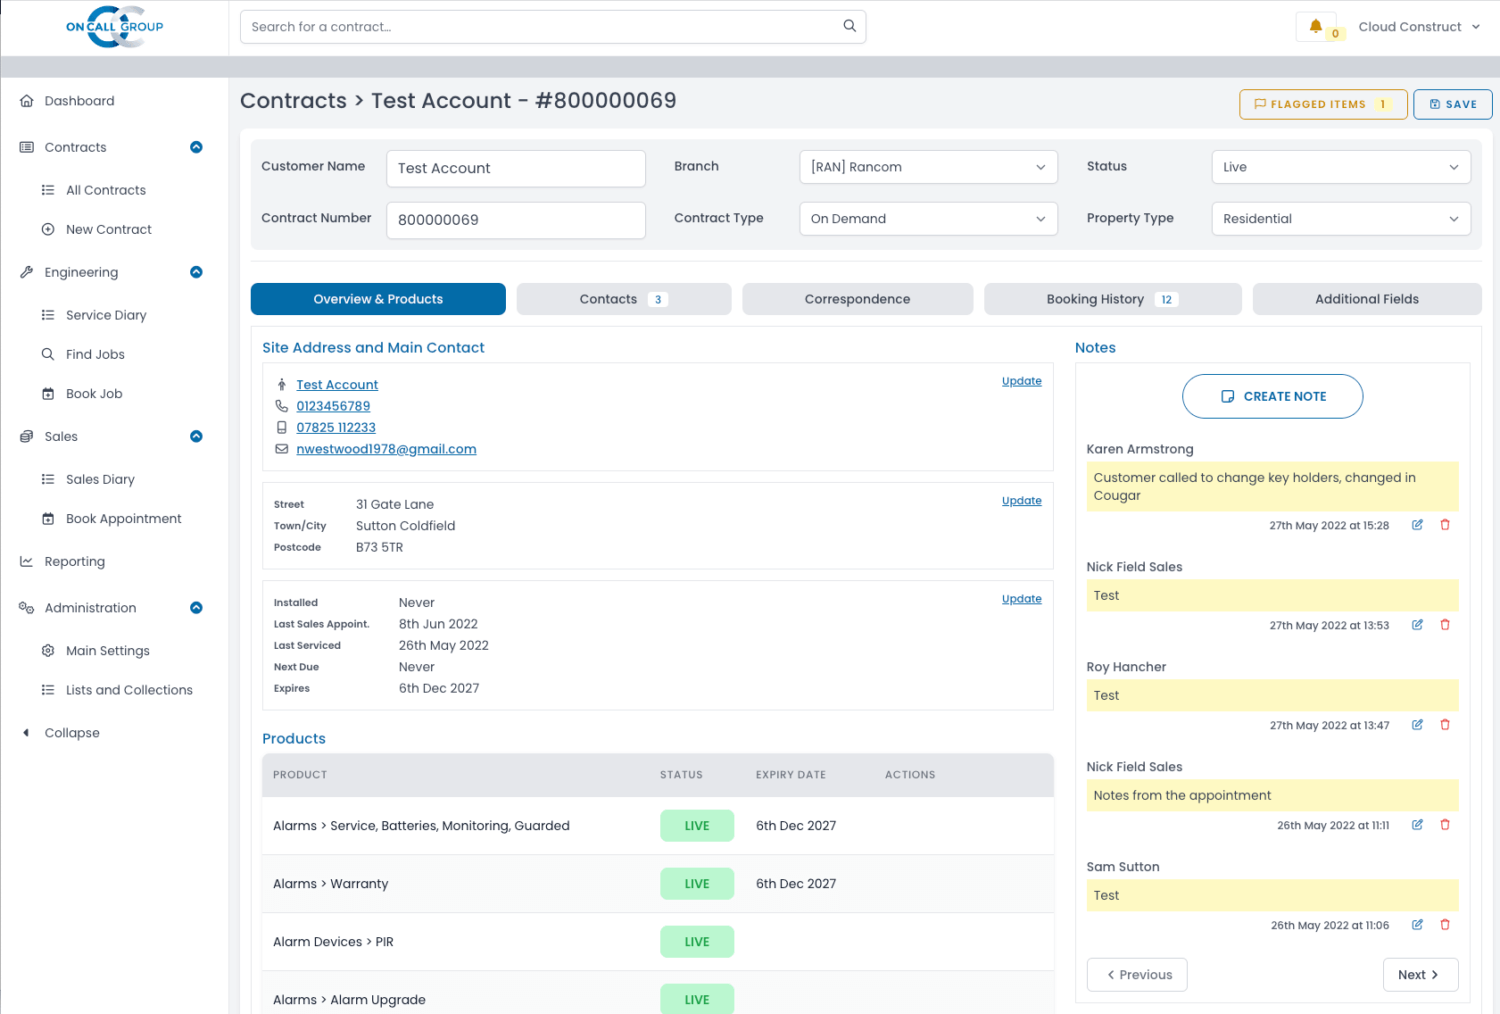
Task: Go to the Next page of notes
Action: (x=1421, y=975)
